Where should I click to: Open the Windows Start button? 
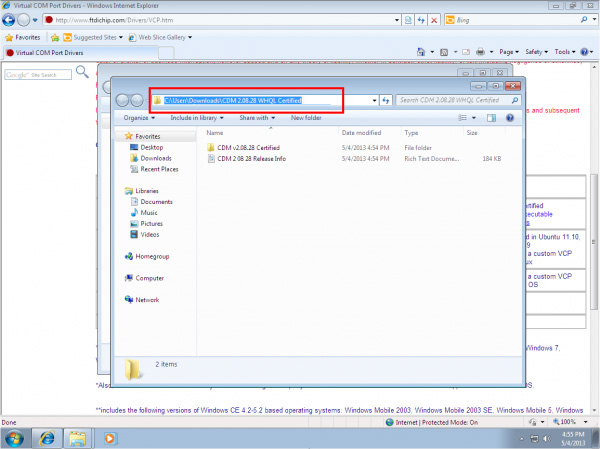[x=14, y=439]
